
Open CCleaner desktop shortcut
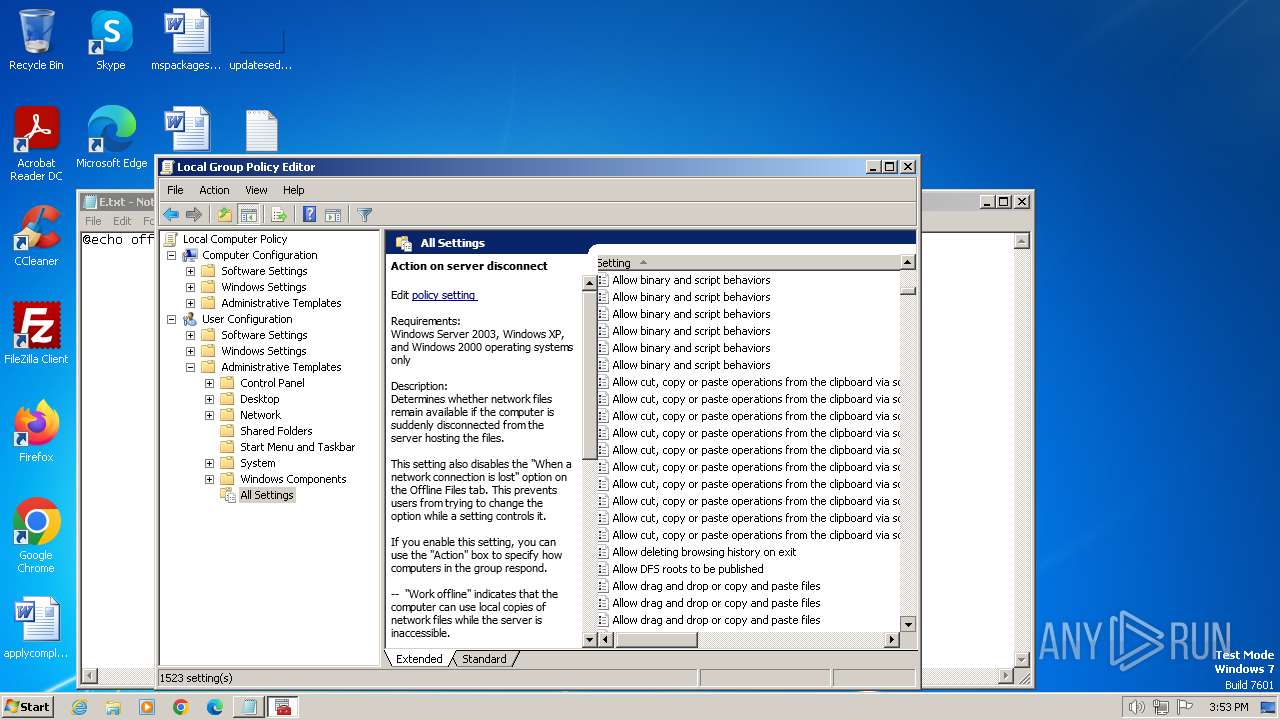click(36, 236)
